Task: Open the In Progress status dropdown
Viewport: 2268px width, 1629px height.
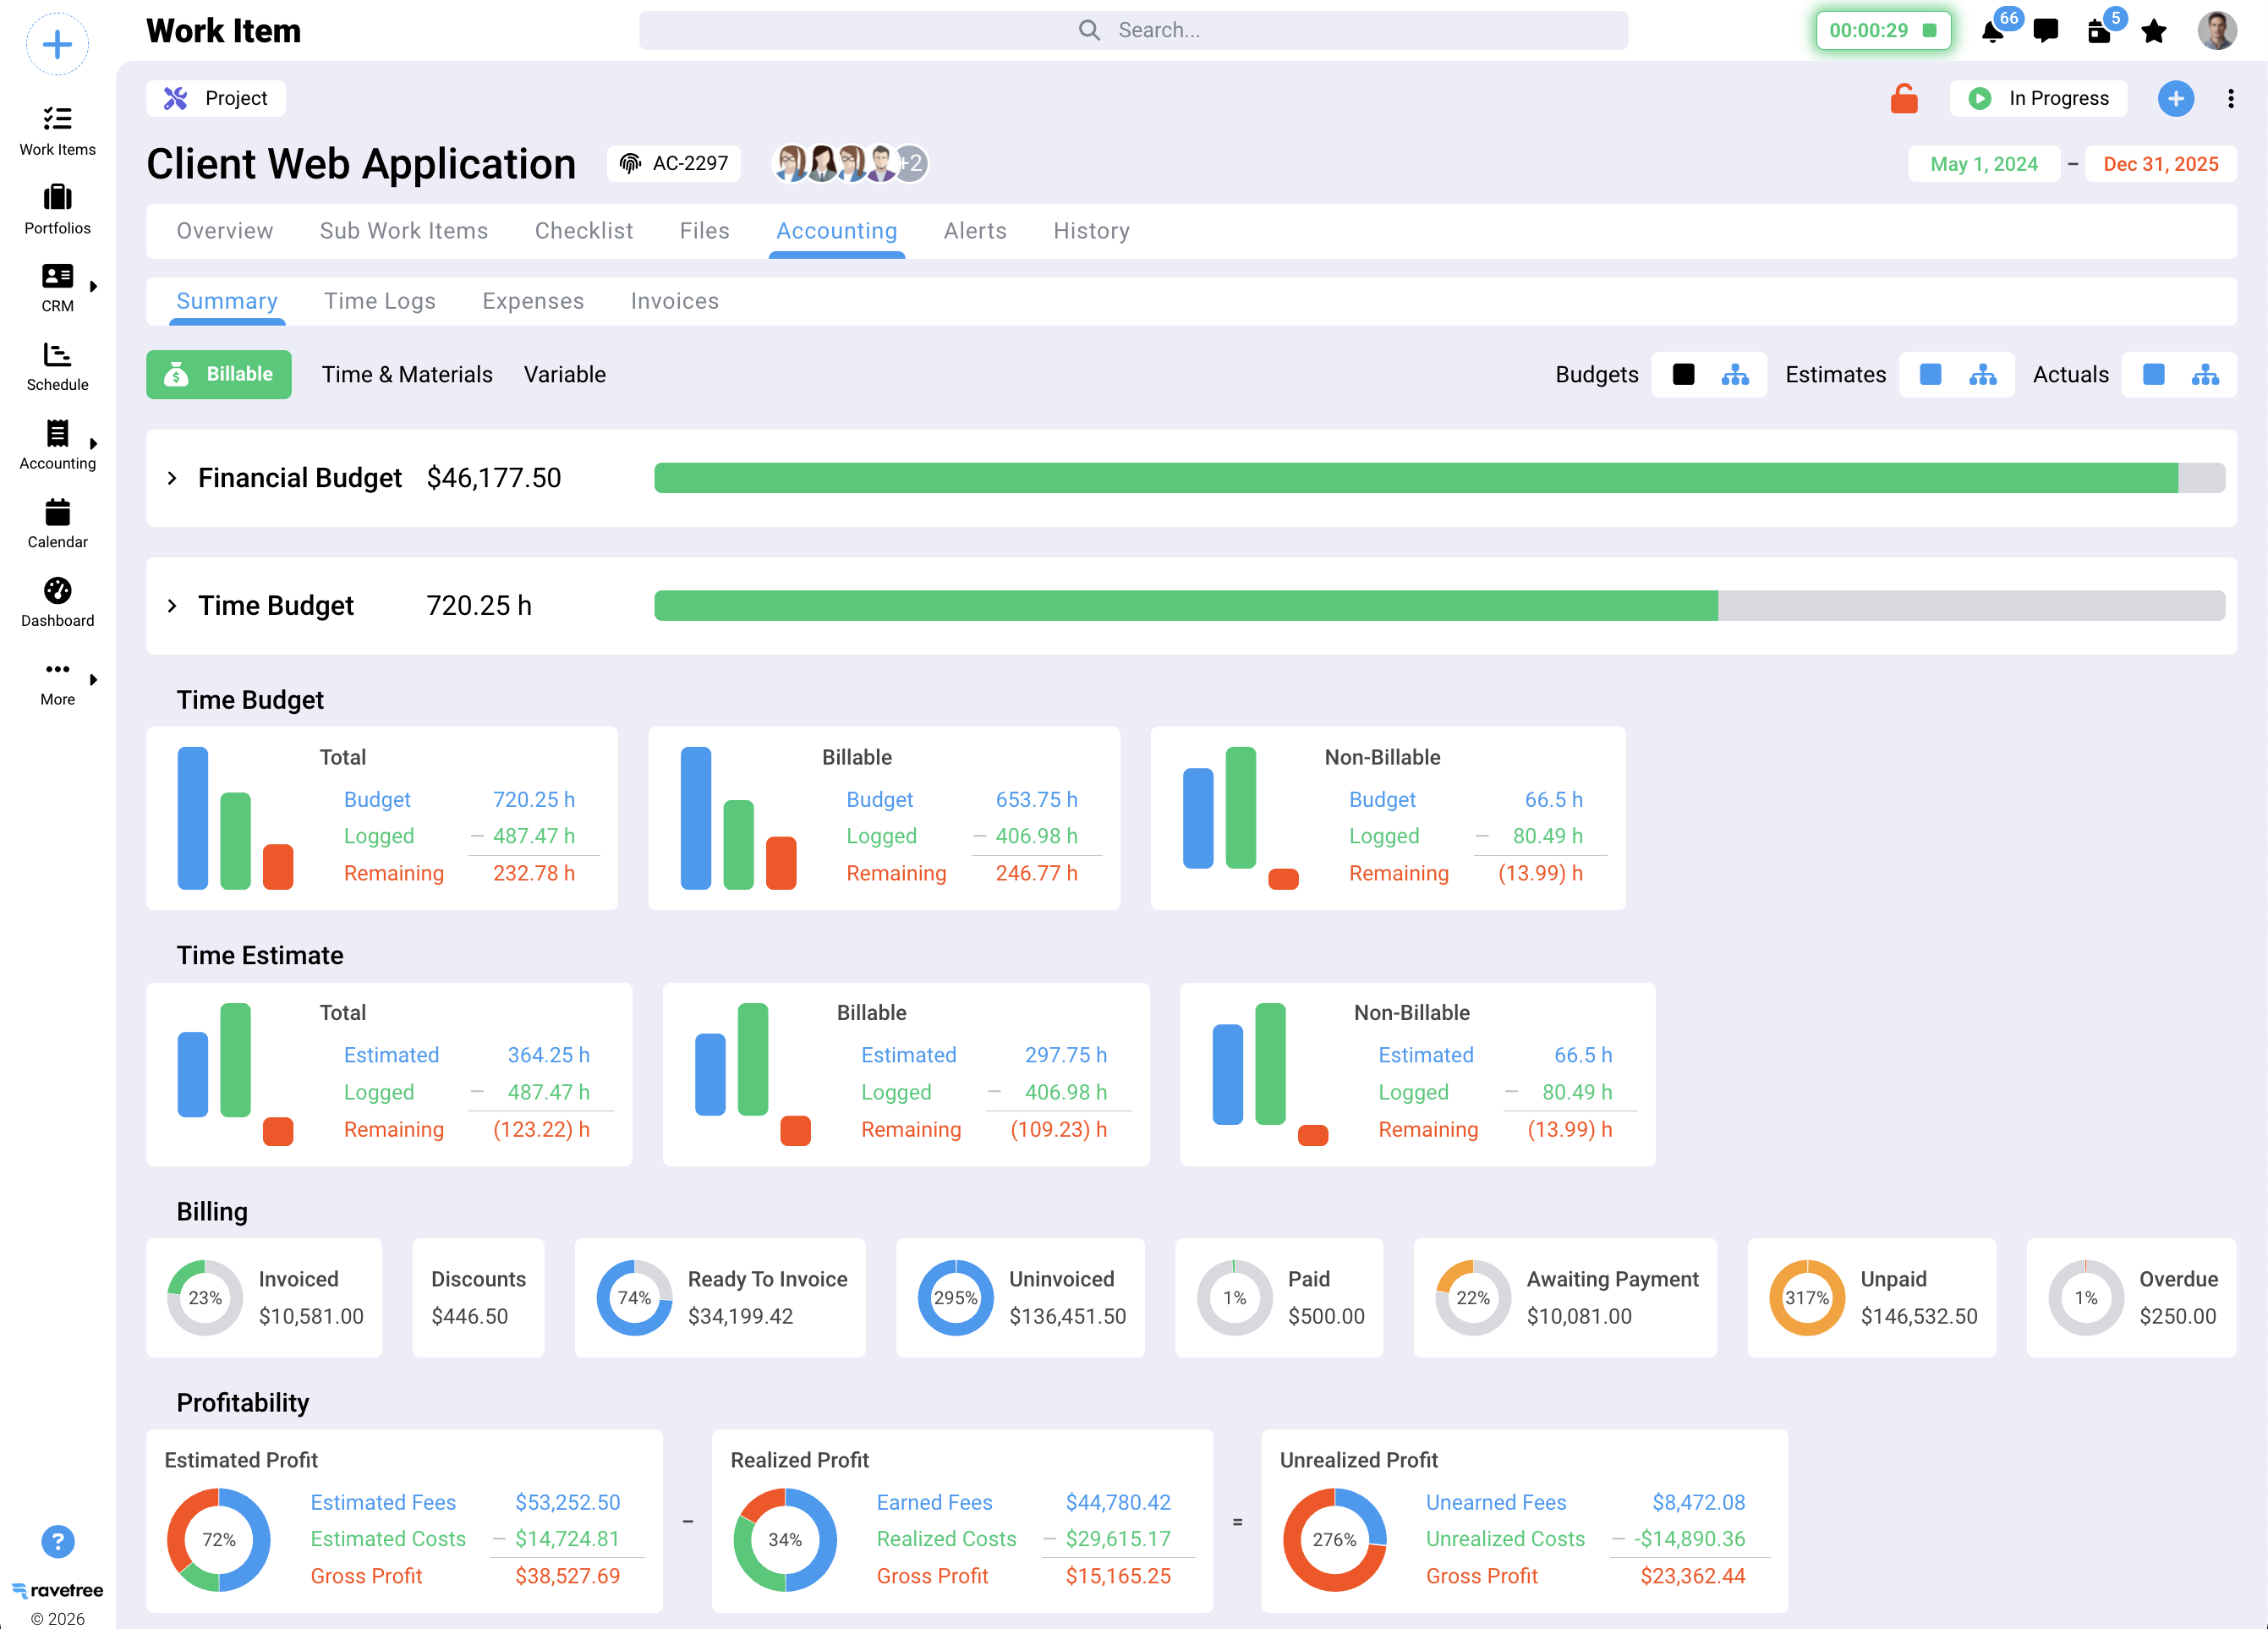Action: point(2038,98)
